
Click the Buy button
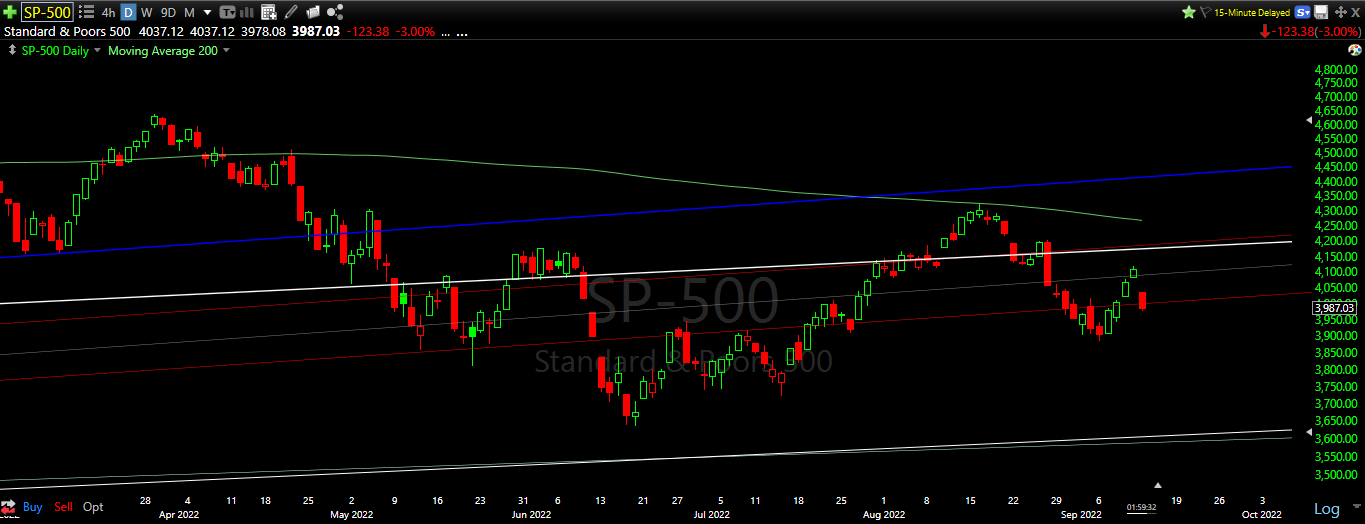33,507
